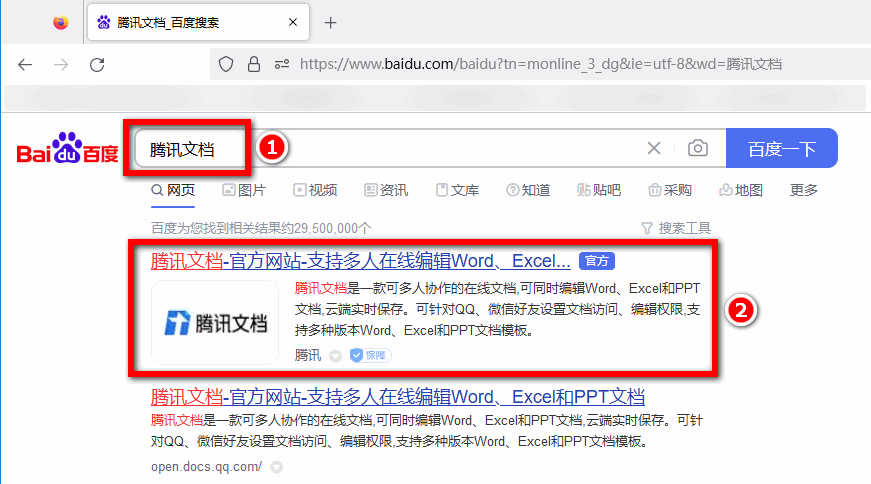Clear search text with X icon
Screen dimensions: 871x484
coord(654,148)
